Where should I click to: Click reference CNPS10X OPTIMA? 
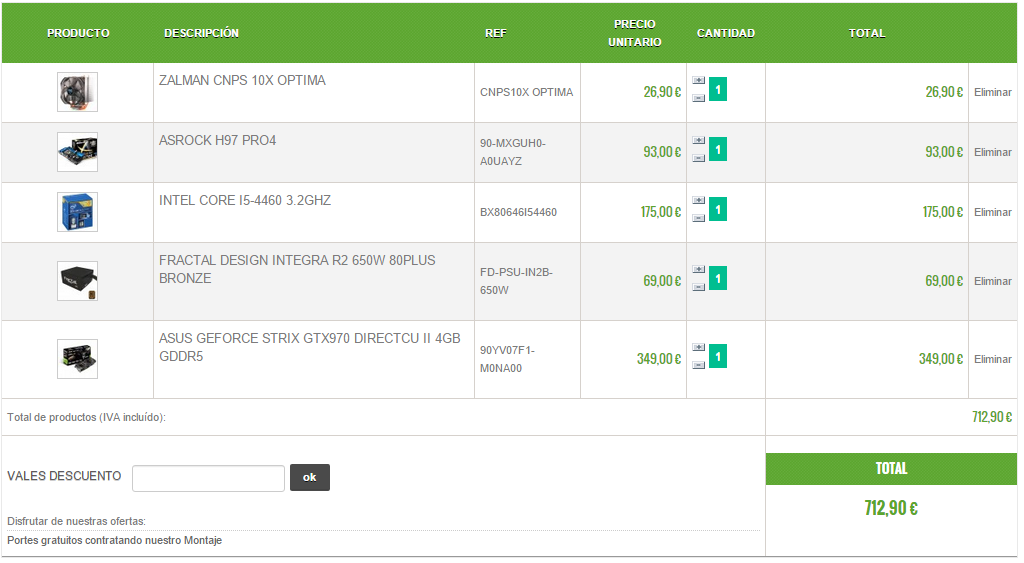[x=526, y=93]
